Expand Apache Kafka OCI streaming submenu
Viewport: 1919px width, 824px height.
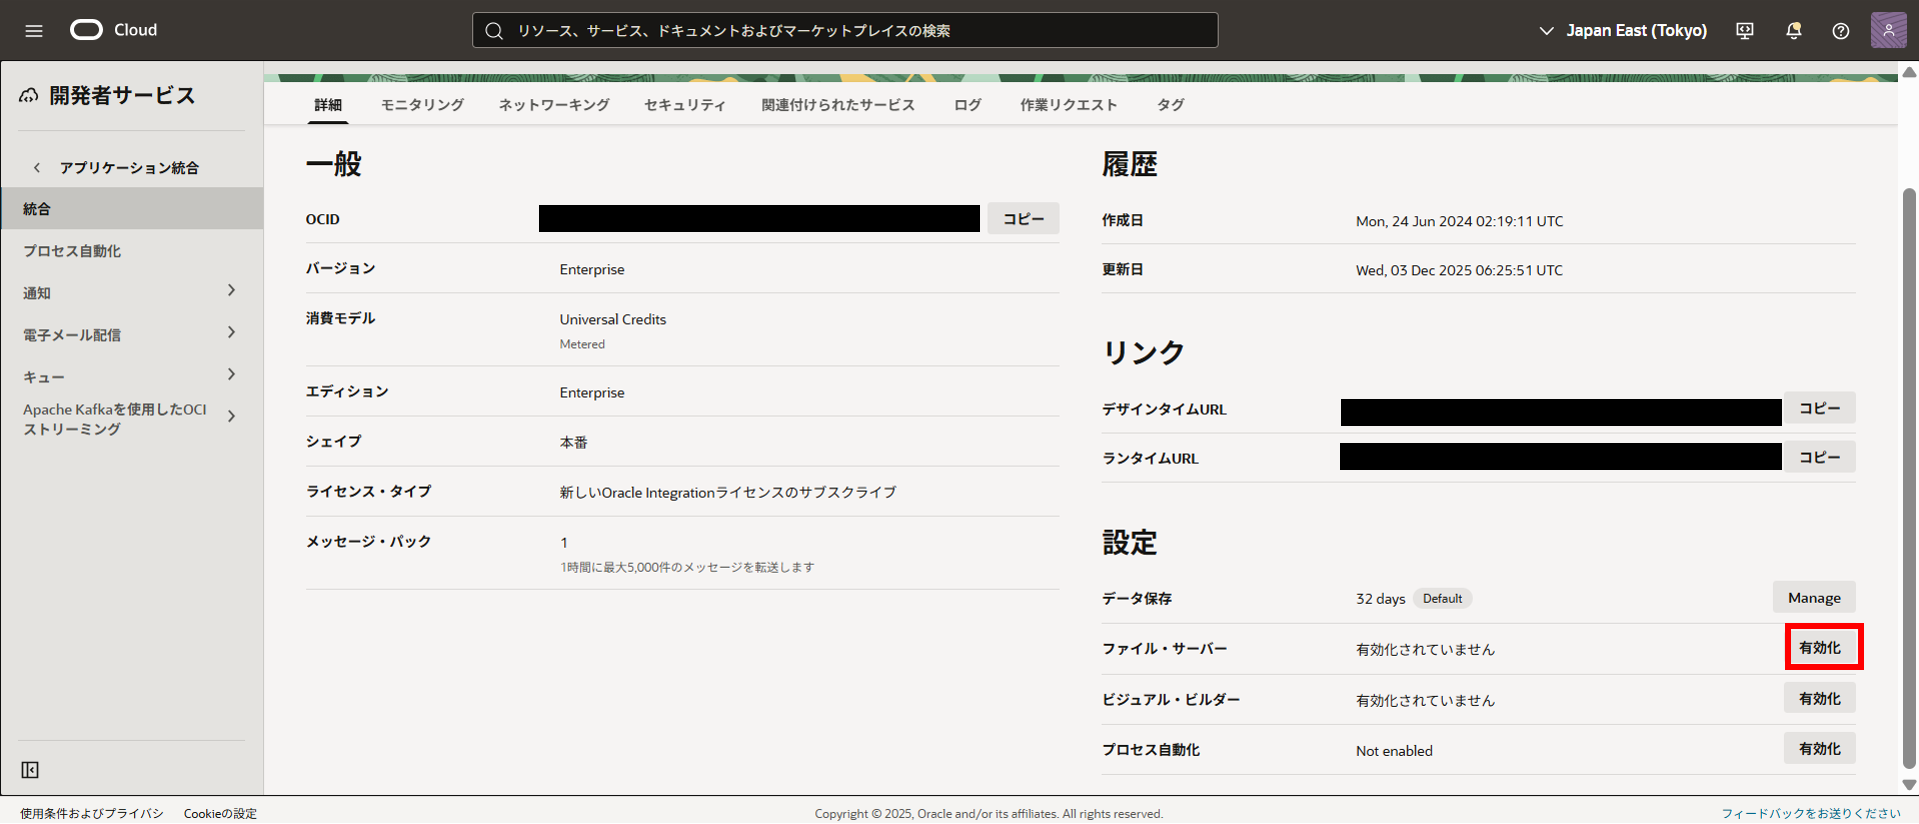pyautogui.click(x=231, y=417)
